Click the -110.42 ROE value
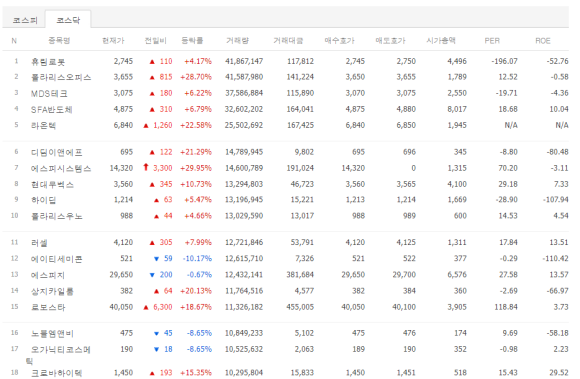The width and height of the screenshot is (580, 379). (556, 258)
